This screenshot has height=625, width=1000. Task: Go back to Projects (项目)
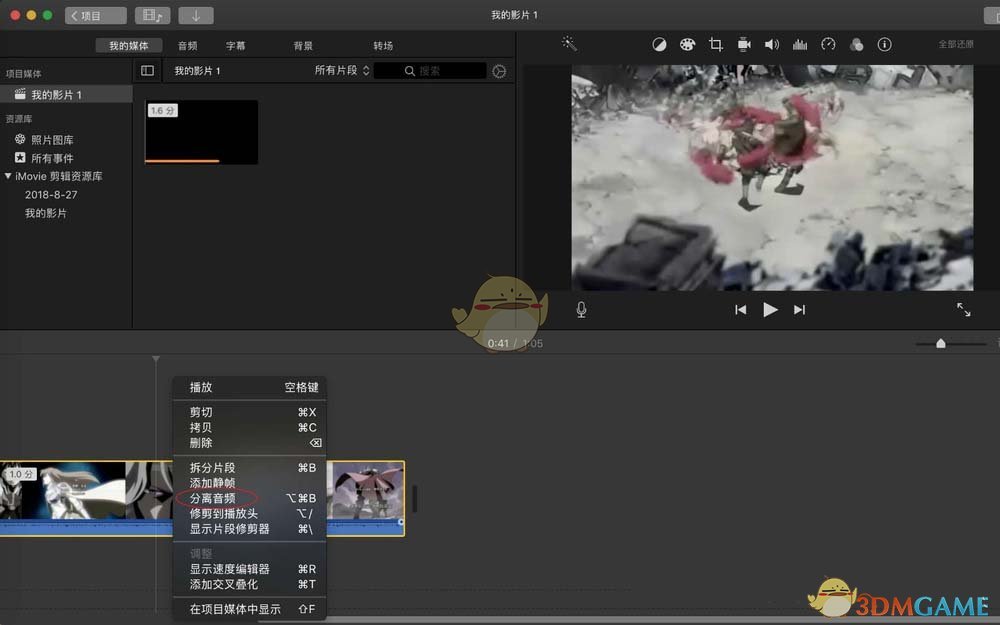click(x=95, y=15)
